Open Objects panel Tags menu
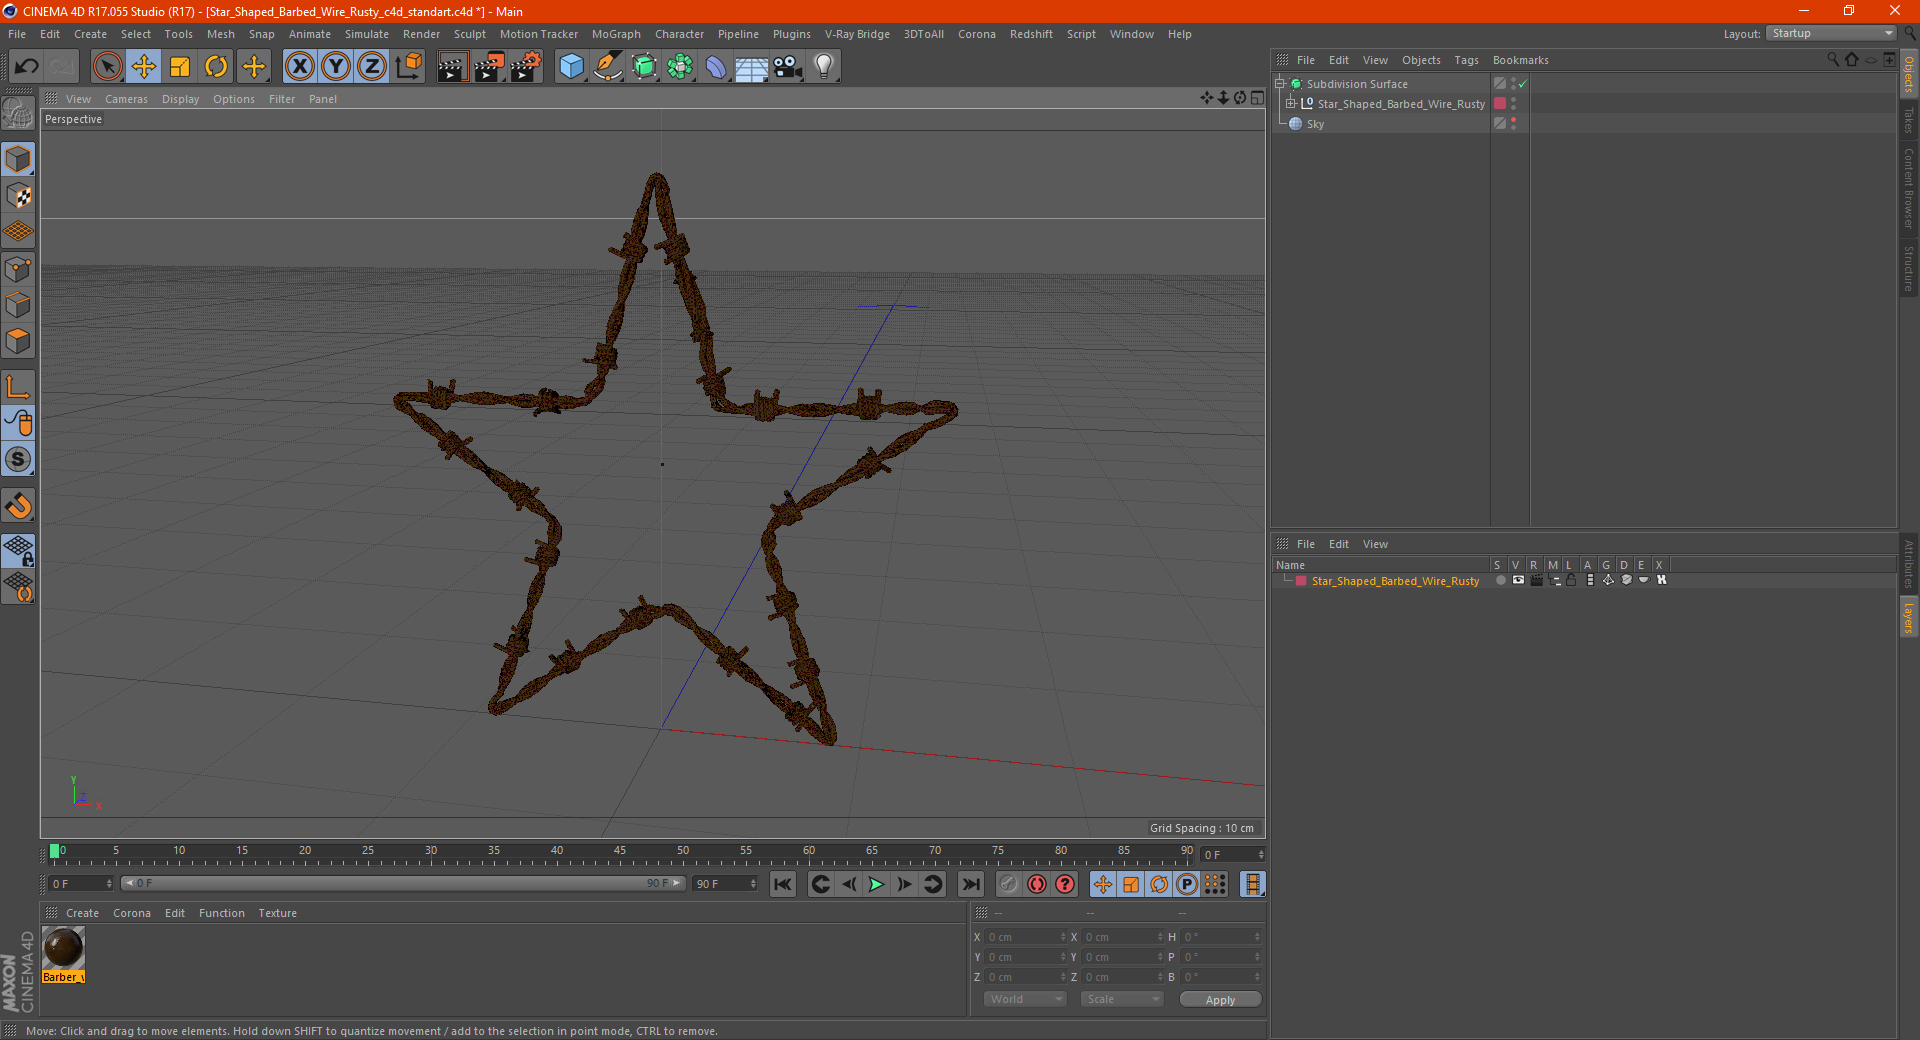The width and height of the screenshot is (1920, 1040). [1466, 60]
